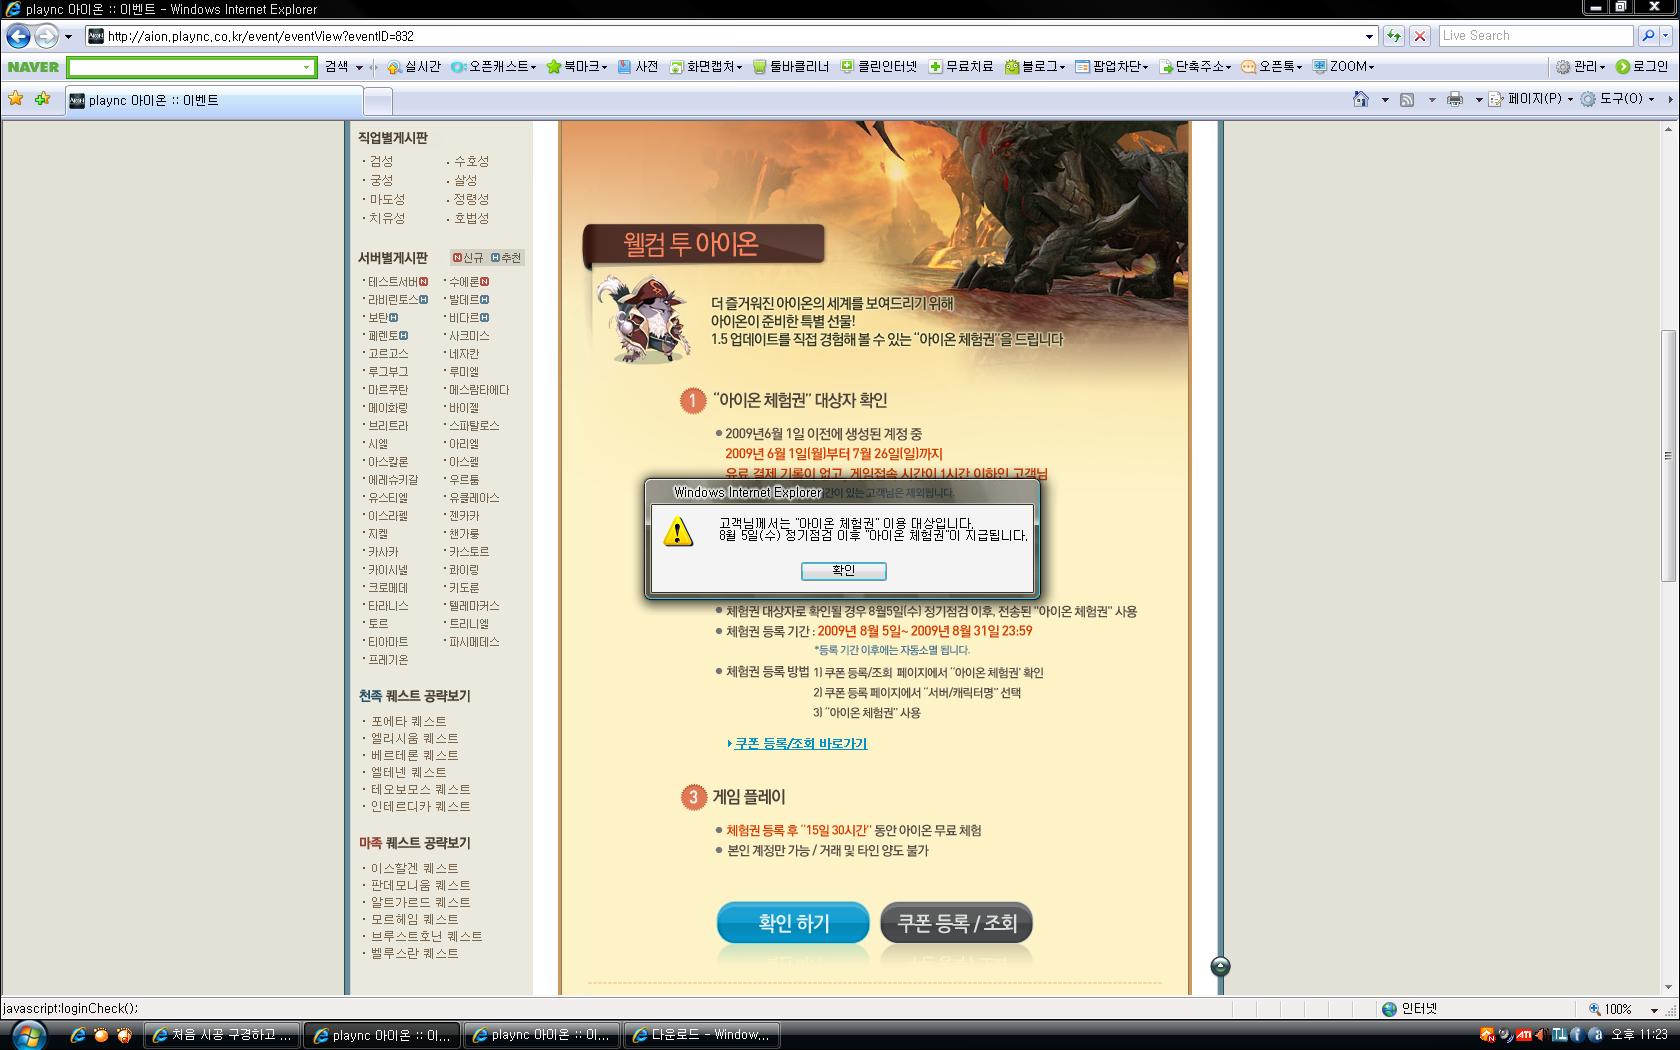Click the 툴바클리너 toolbar item
1680x1050 pixels.
pyautogui.click(x=791, y=67)
